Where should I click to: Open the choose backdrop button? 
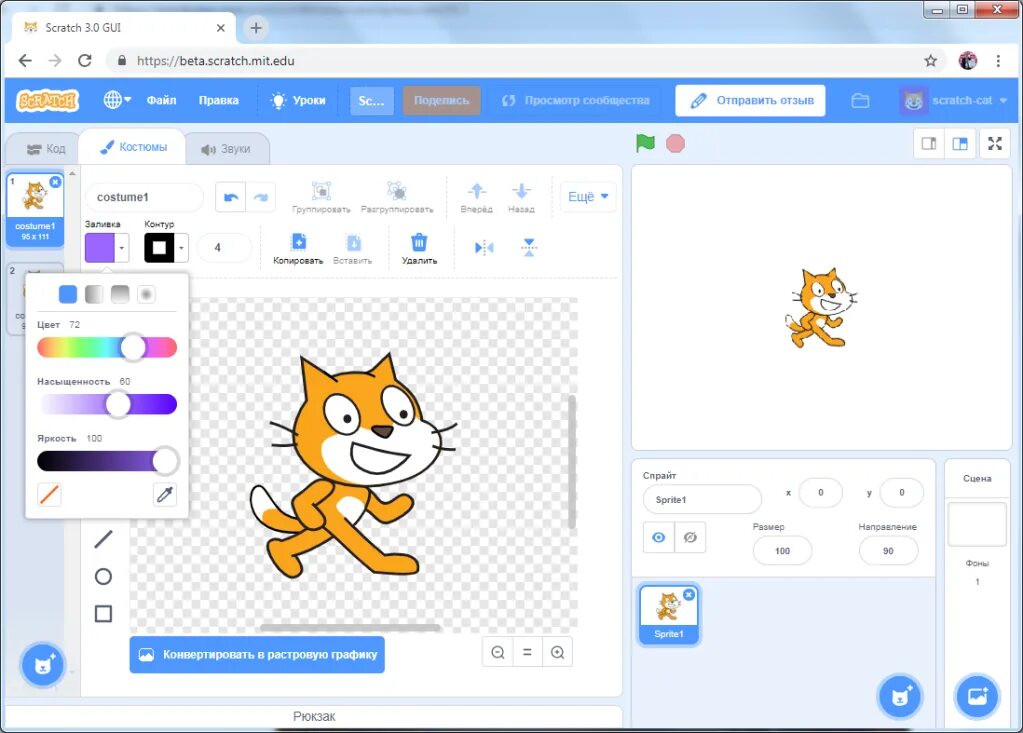[977, 696]
